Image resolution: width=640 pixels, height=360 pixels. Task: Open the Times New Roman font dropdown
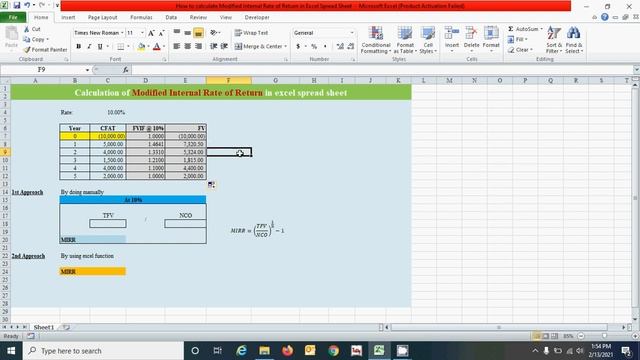122,33
